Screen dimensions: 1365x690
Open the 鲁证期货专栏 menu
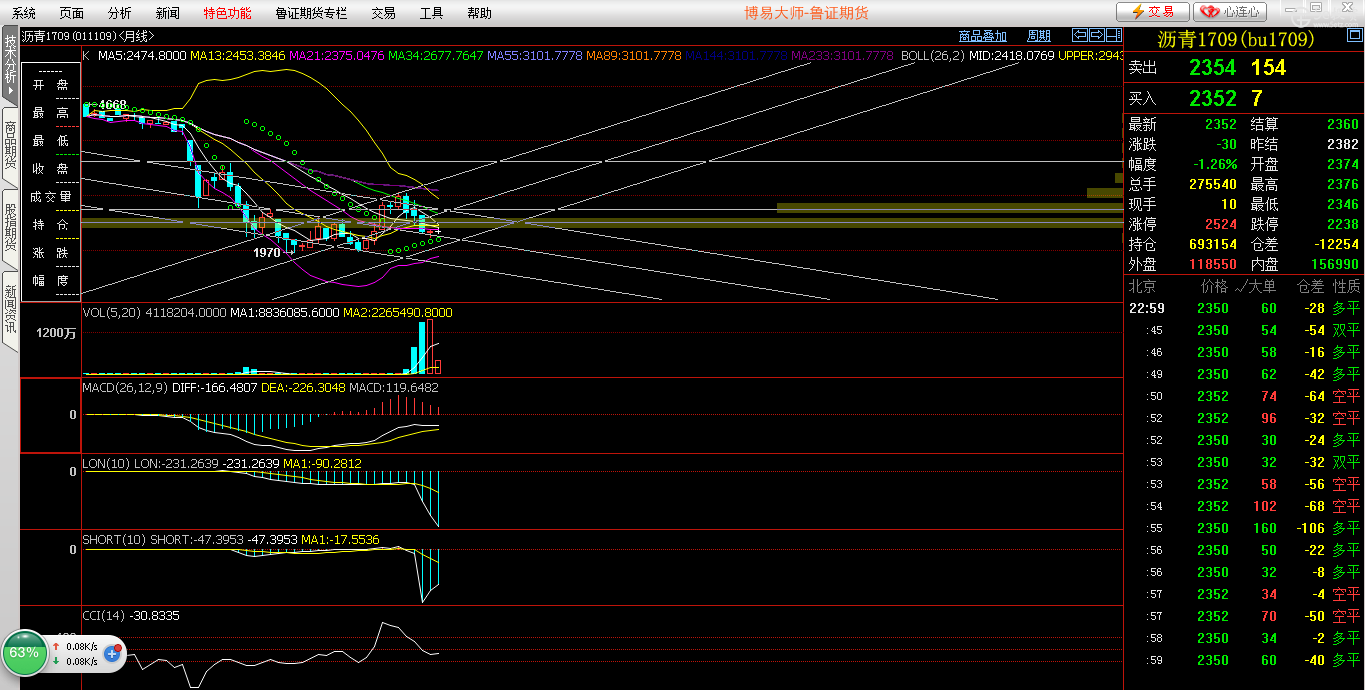pyautogui.click(x=311, y=13)
